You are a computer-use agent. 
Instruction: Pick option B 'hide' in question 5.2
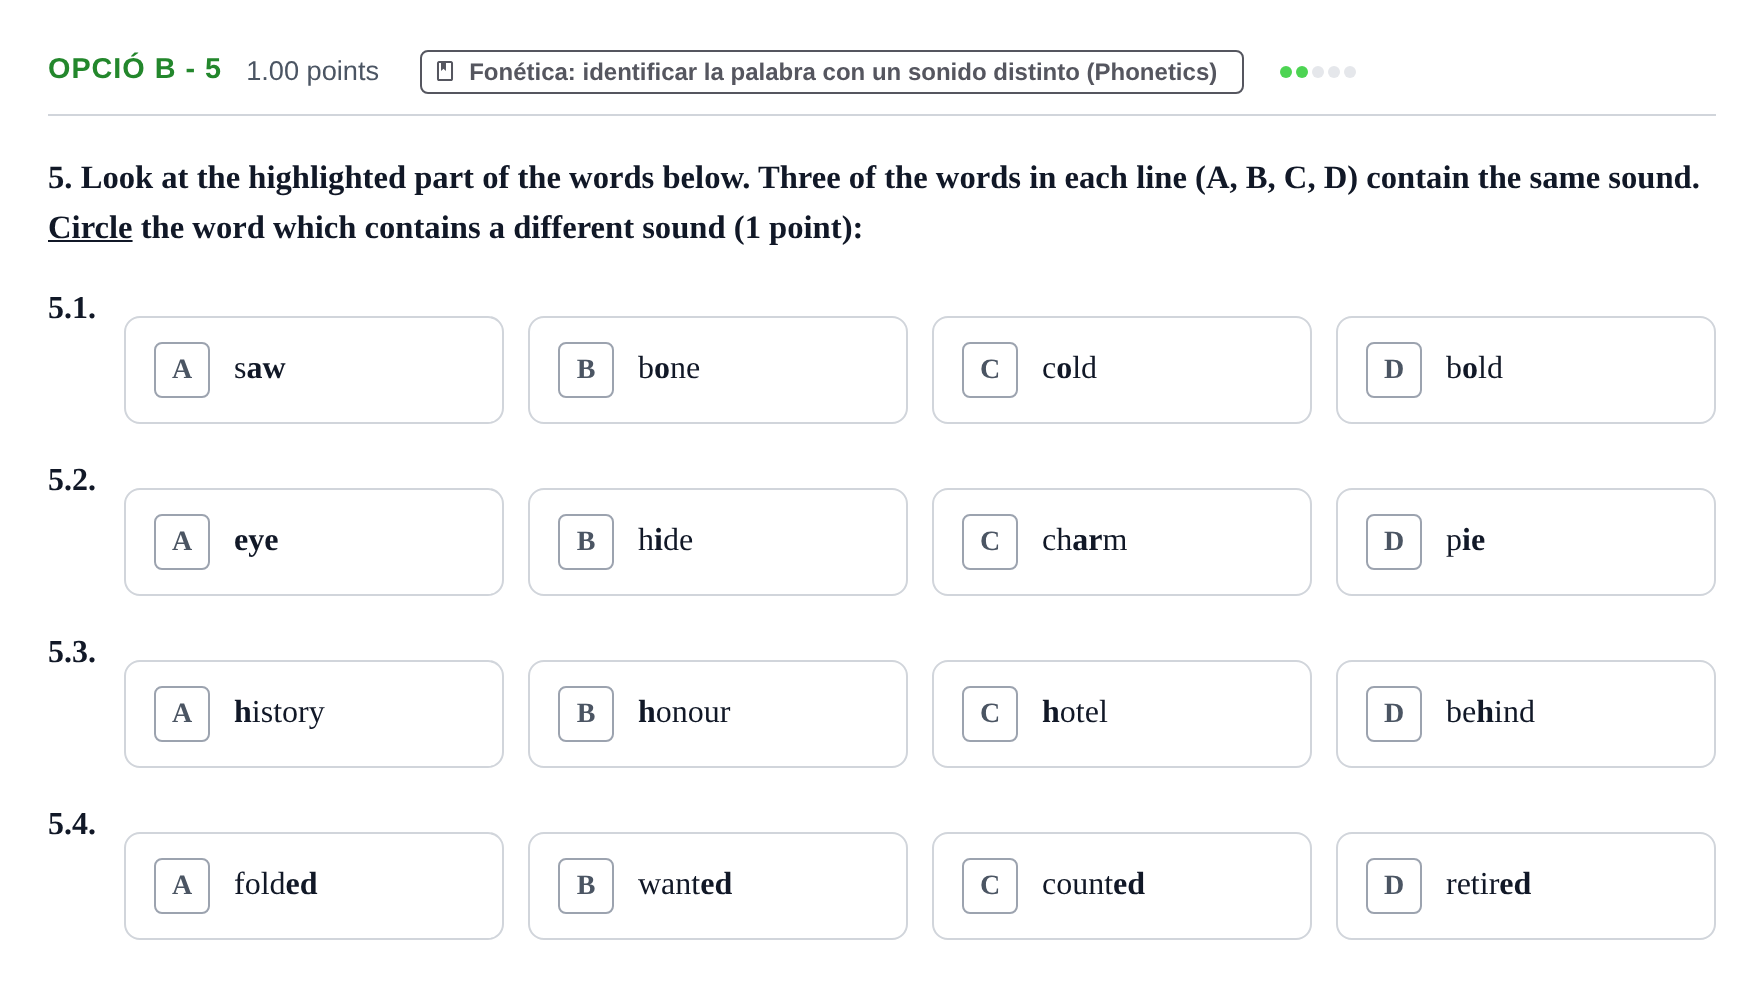[x=718, y=542]
